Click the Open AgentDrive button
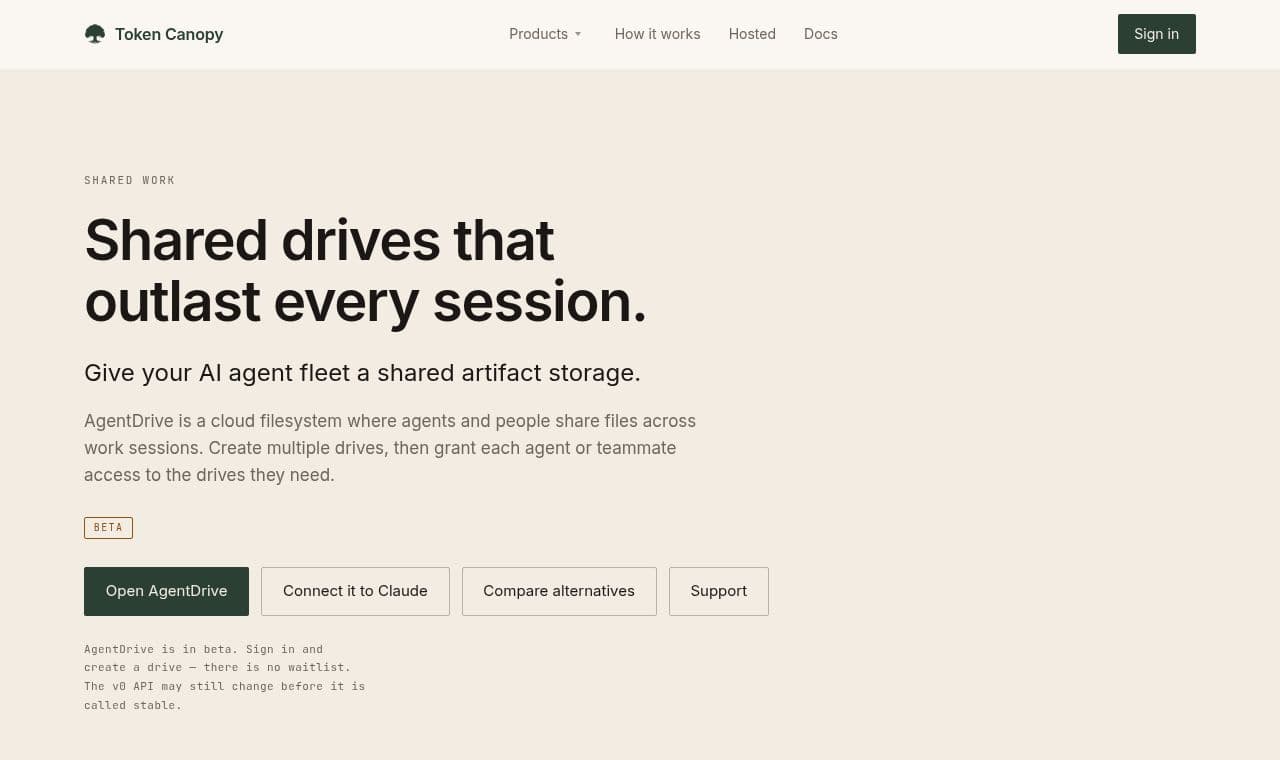Viewport: 1280px width, 760px height. pyautogui.click(x=166, y=591)
